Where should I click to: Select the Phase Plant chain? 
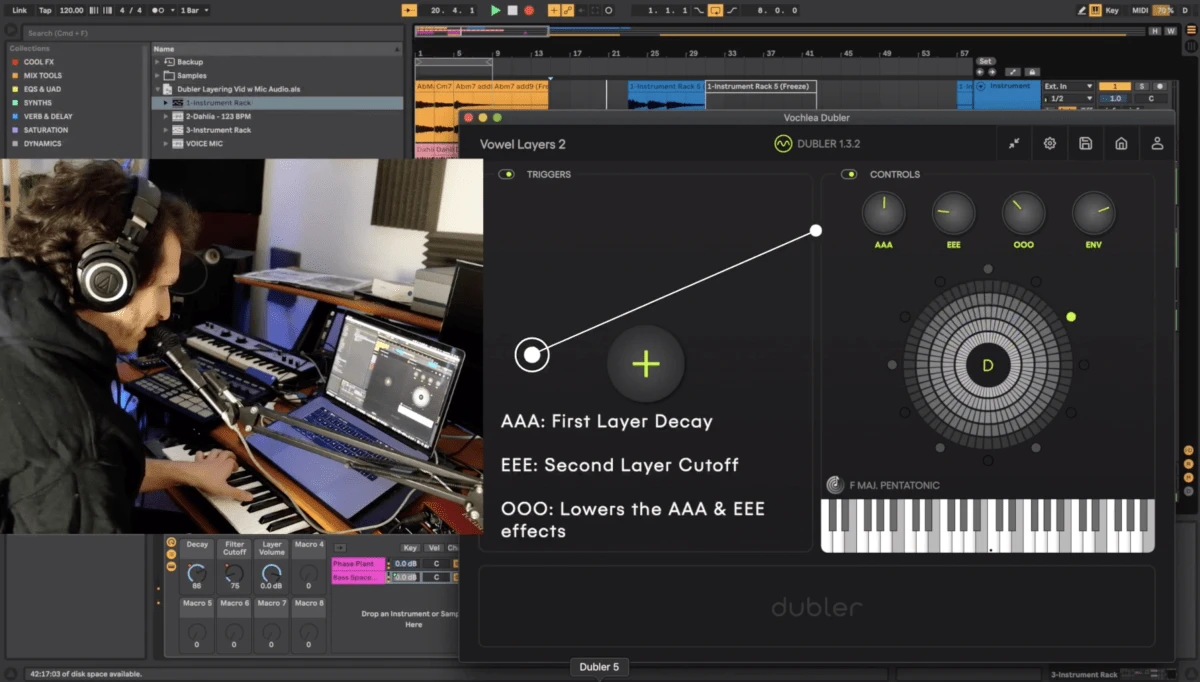click(x=358, y=564)
